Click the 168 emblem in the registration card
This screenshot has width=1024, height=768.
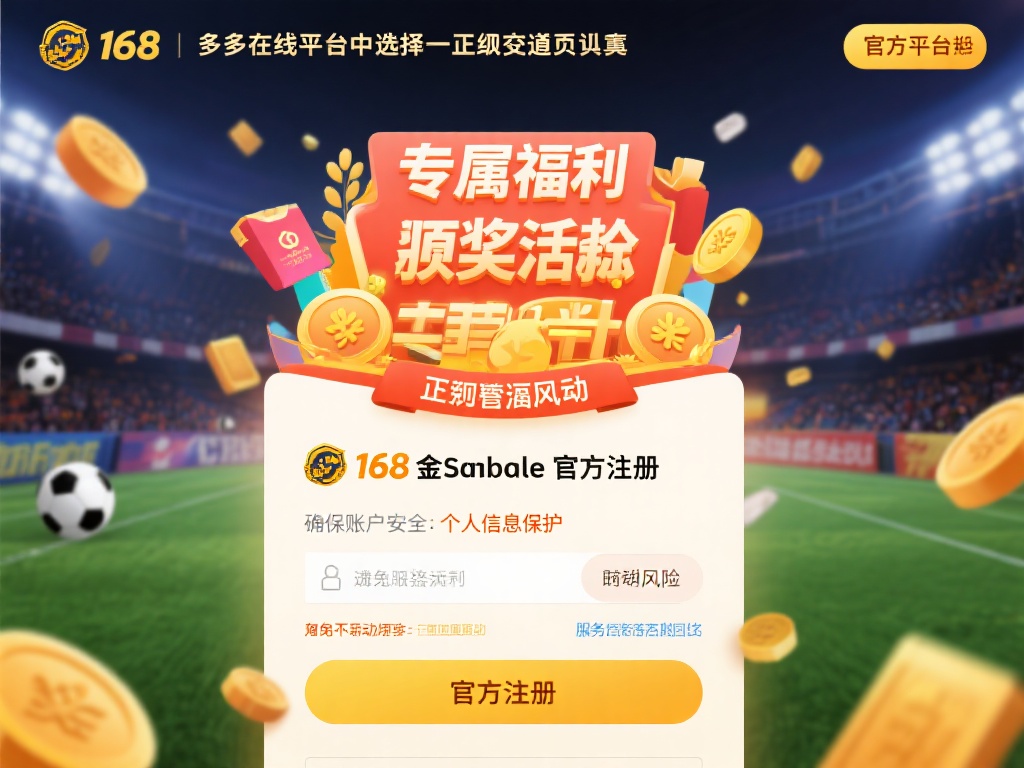click(325, 465)
